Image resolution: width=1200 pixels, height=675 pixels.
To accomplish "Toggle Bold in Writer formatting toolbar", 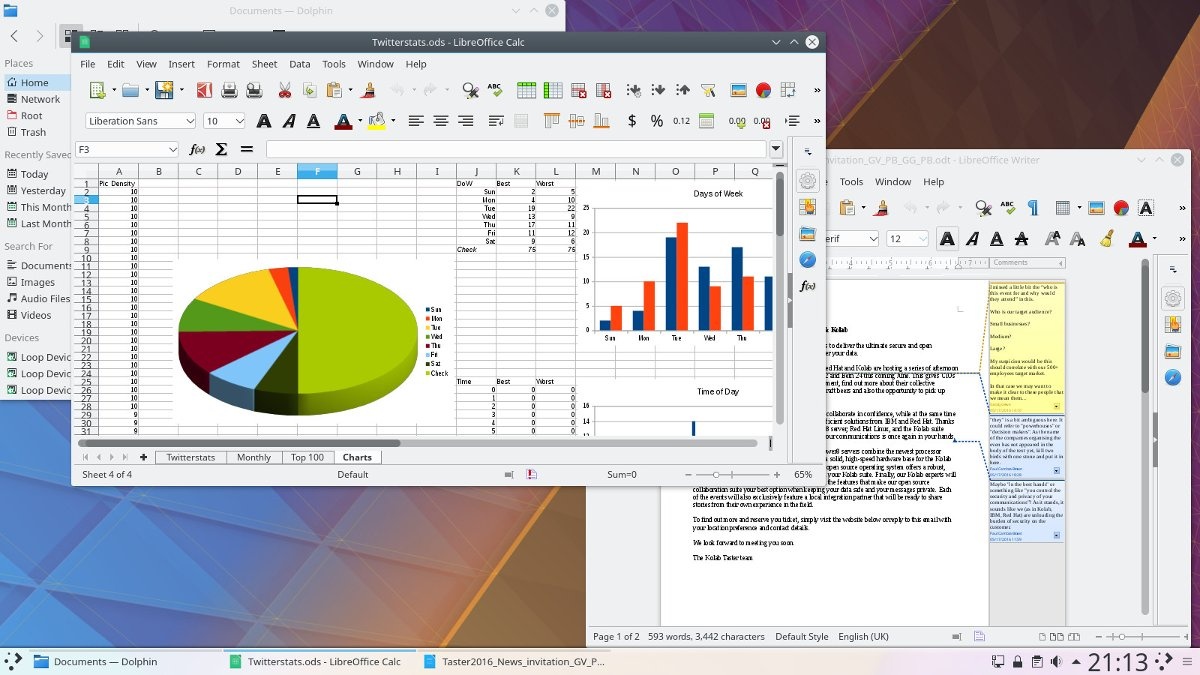I will 946,239.
